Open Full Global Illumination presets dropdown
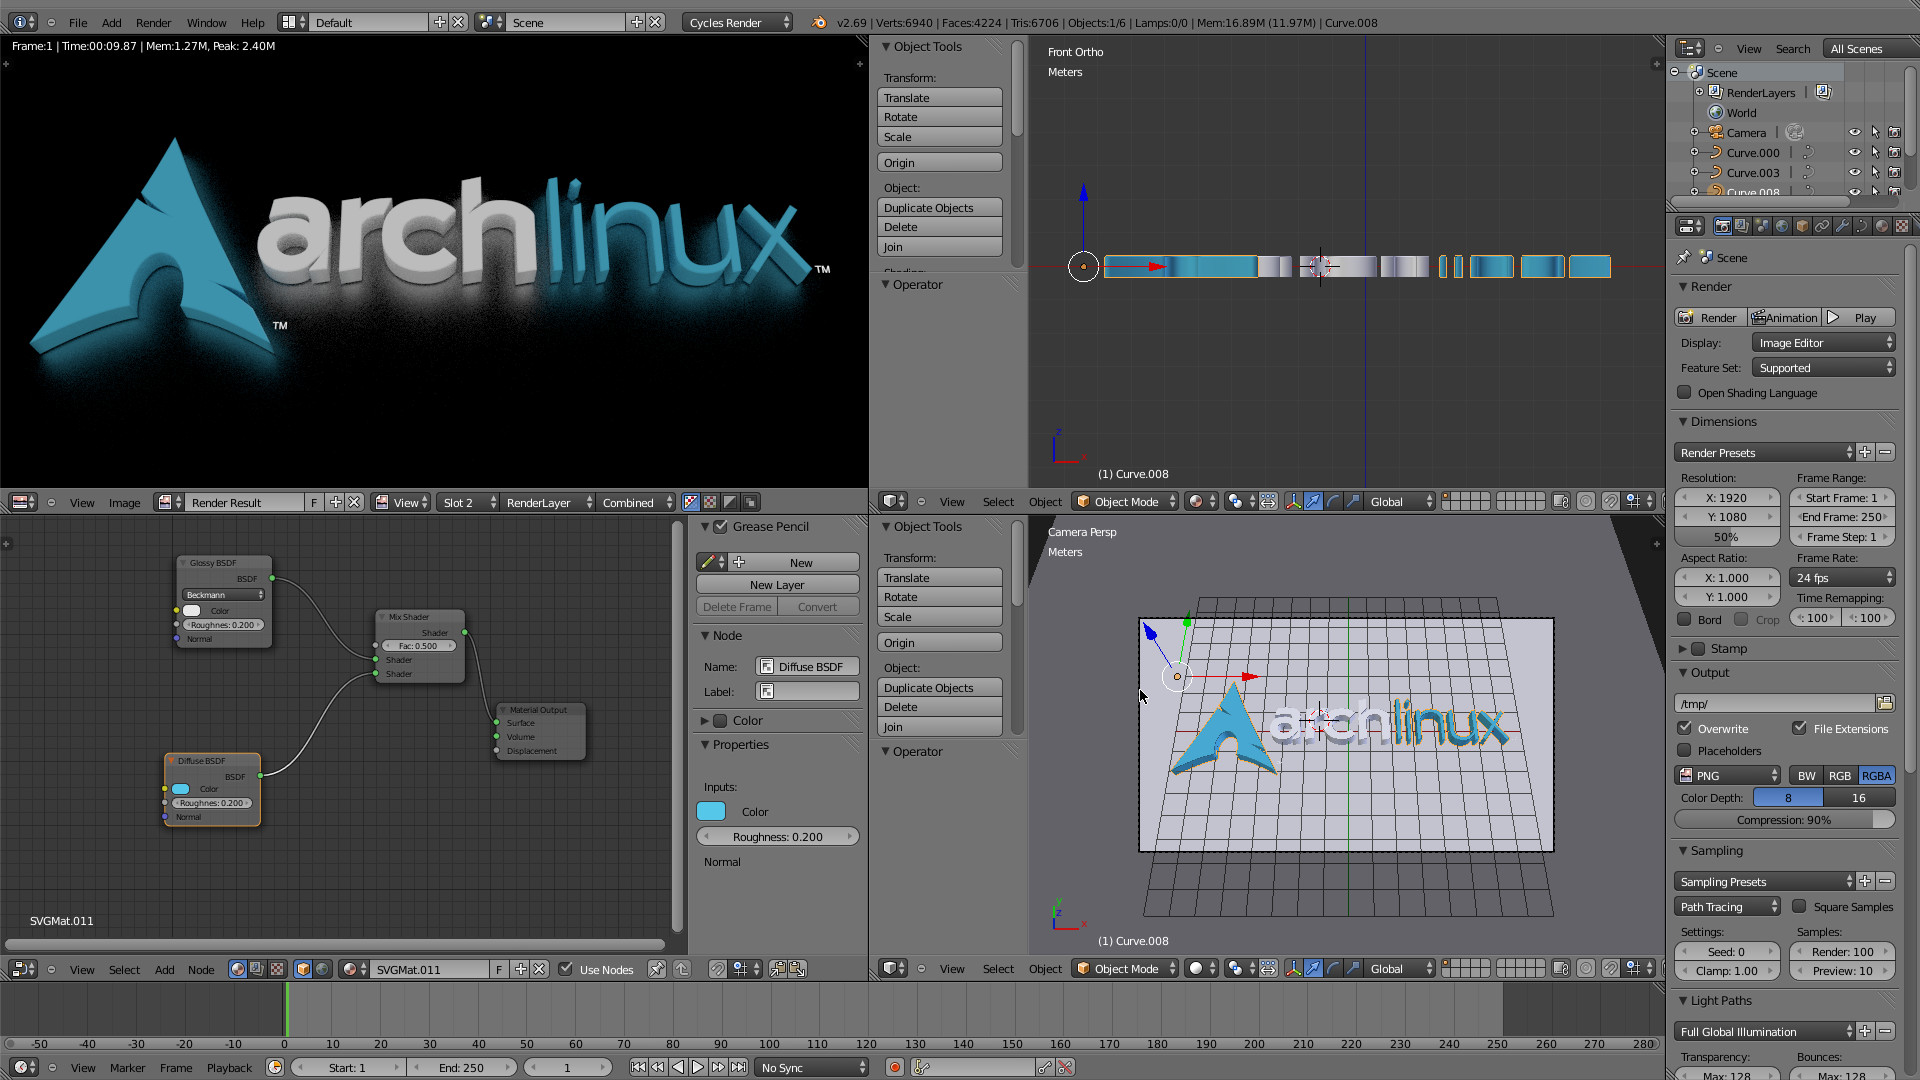 point(1765,1031)
